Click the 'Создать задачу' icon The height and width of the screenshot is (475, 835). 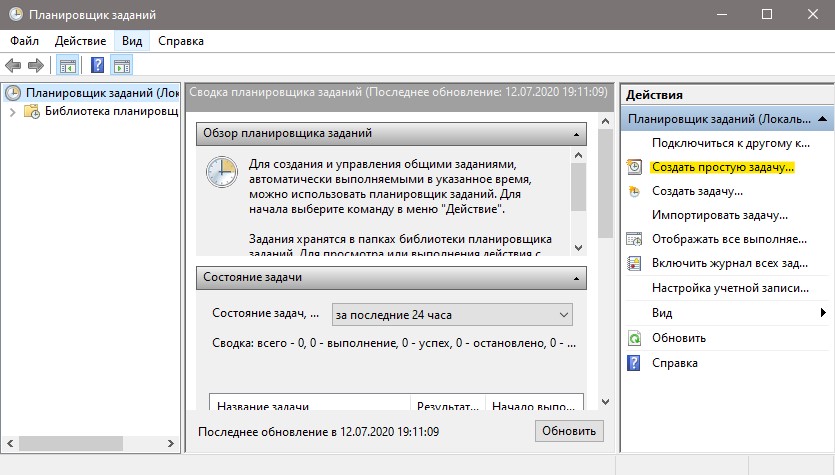point(634,191)
